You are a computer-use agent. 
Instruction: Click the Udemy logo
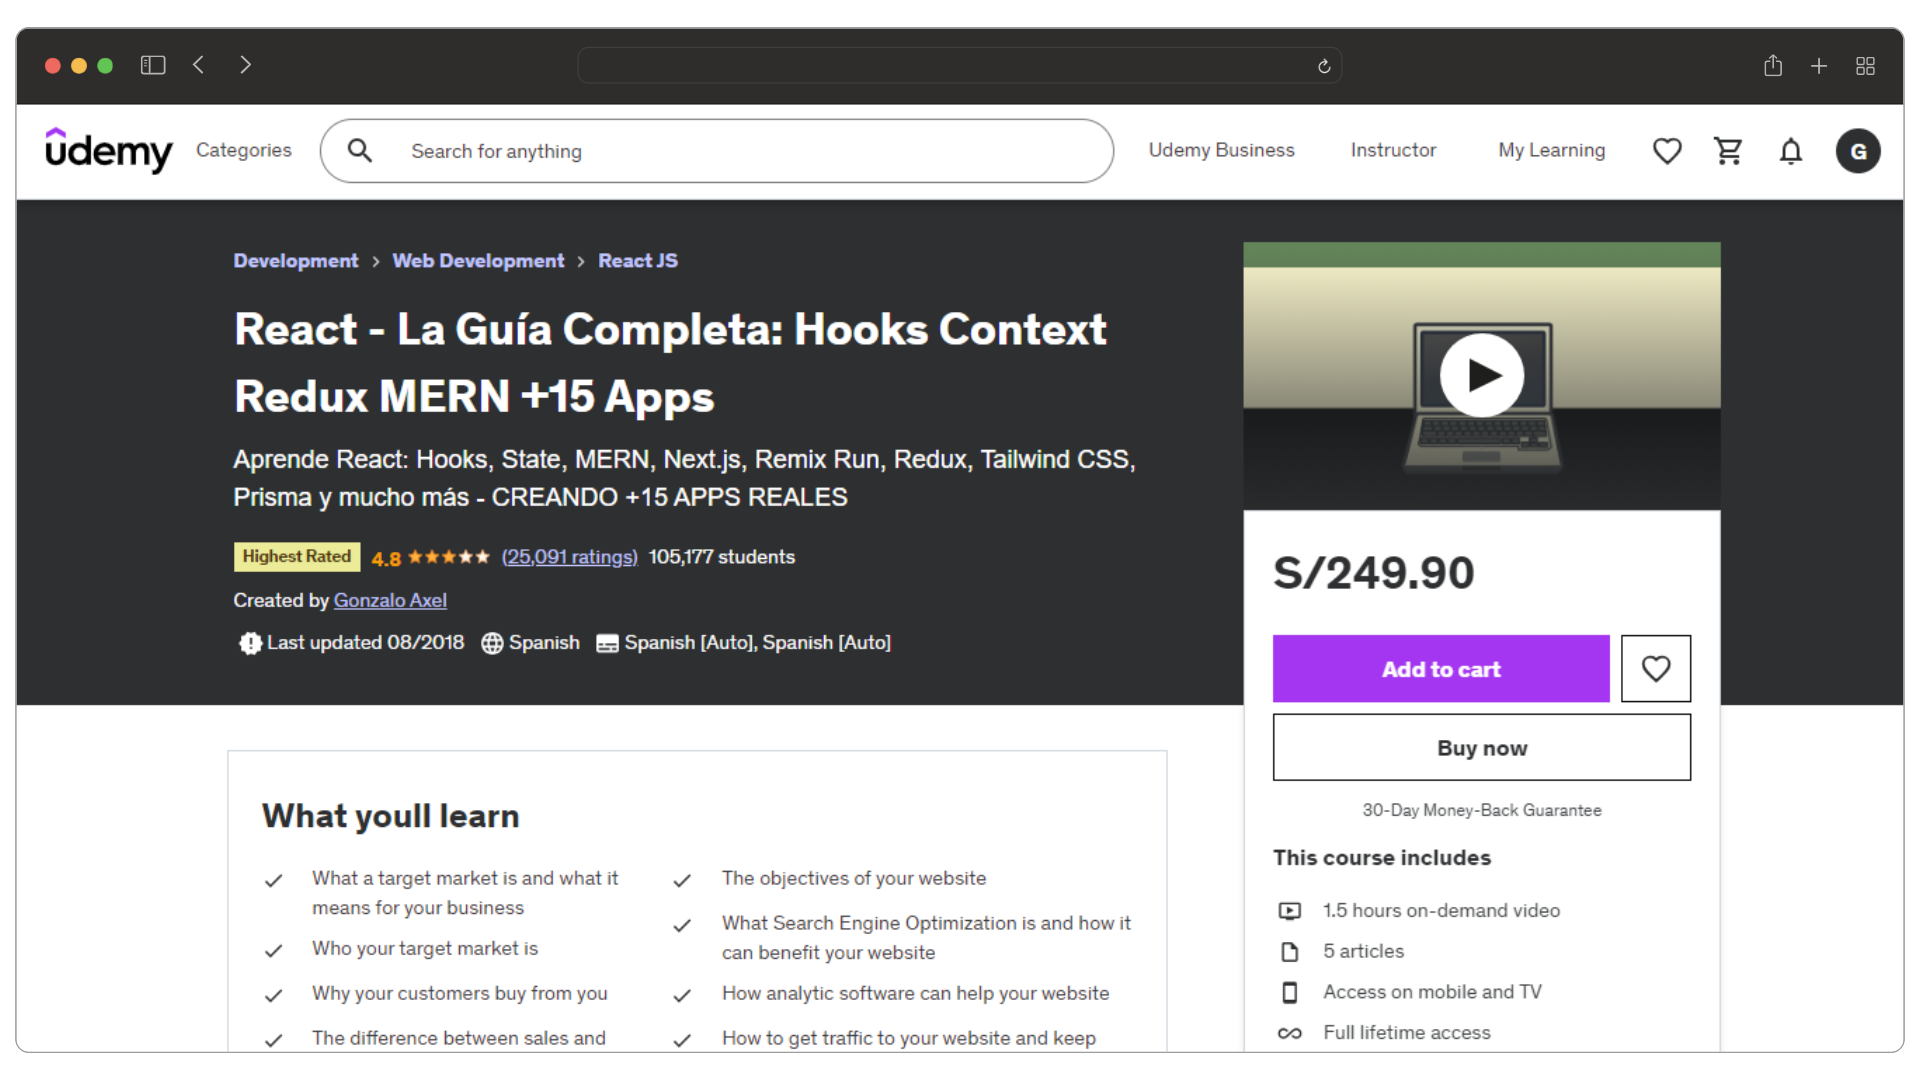(x=109, y=150)
